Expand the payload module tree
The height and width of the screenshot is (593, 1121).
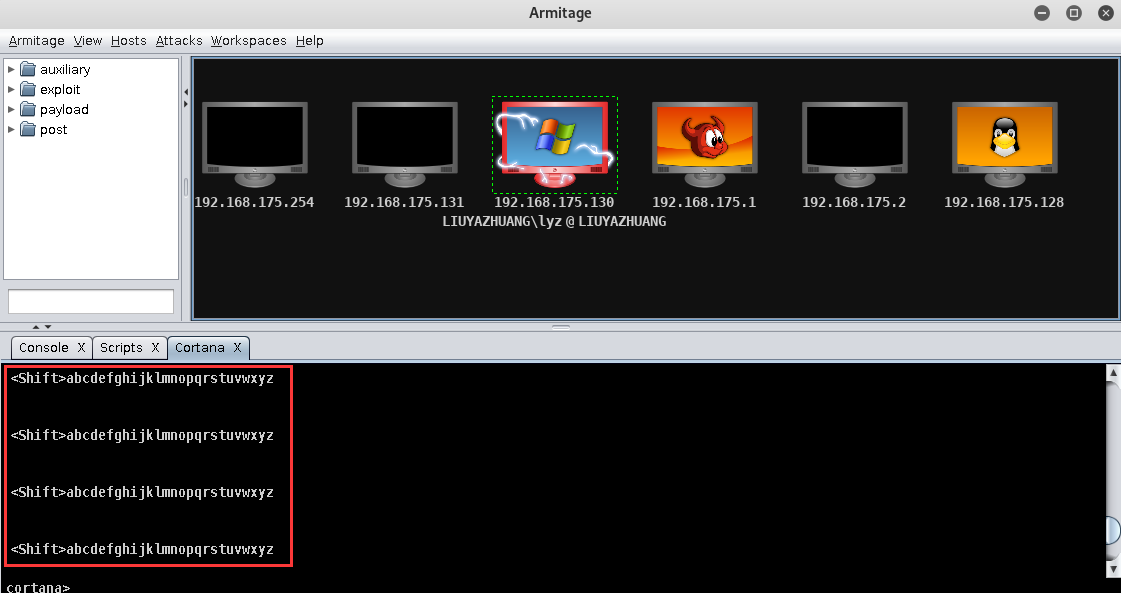tap(11, 109)
